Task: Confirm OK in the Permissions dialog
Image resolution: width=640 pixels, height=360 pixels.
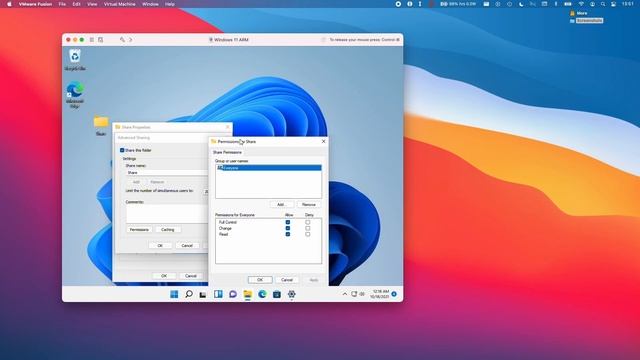Action: 260,280
